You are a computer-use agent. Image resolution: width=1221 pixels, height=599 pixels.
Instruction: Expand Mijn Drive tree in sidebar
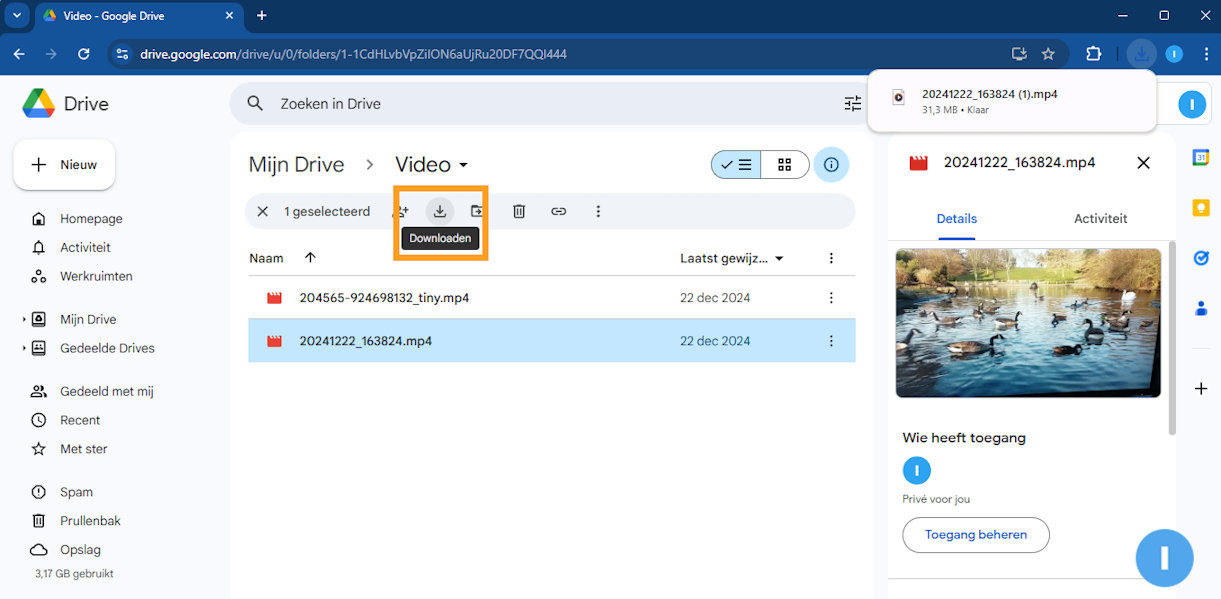(x=25, y=320)
